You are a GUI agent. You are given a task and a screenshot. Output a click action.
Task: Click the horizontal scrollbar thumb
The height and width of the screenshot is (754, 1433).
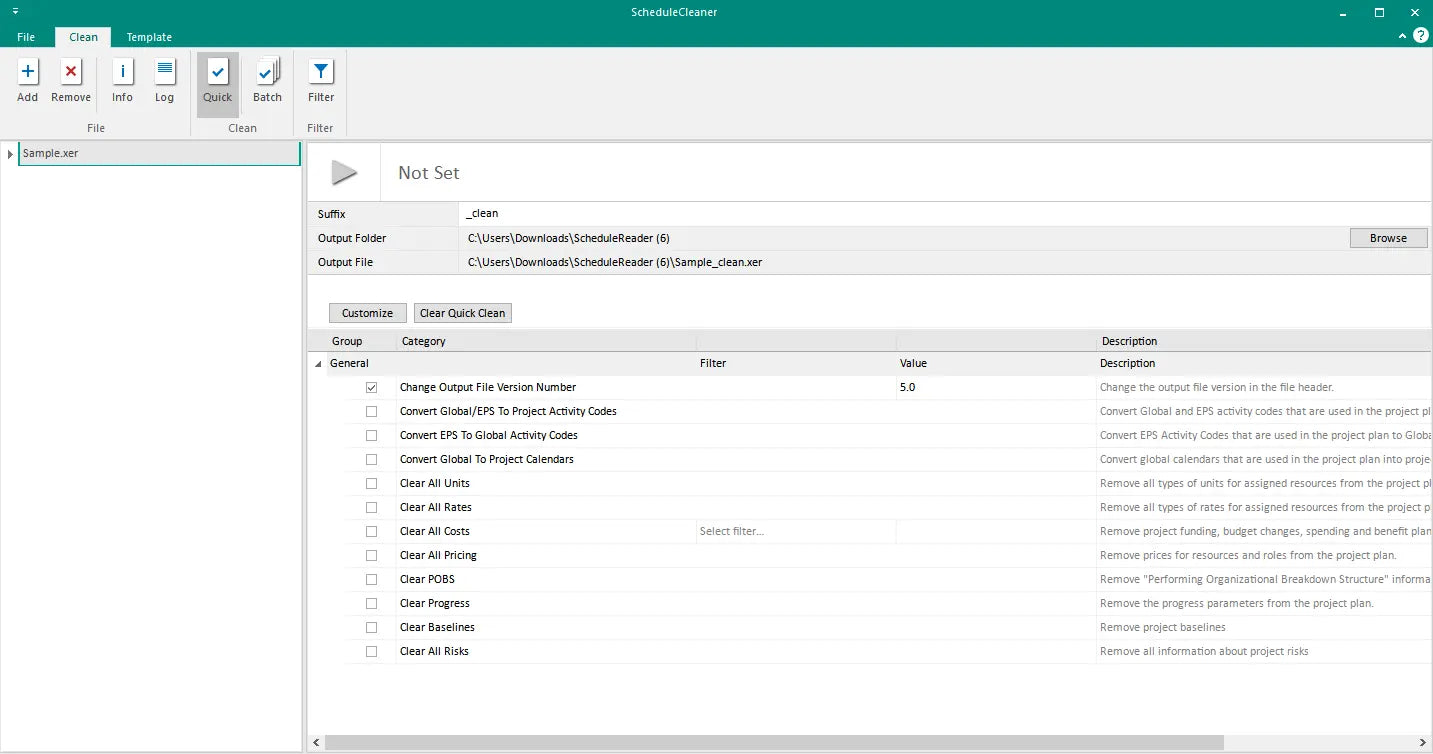tap(774, 743)
